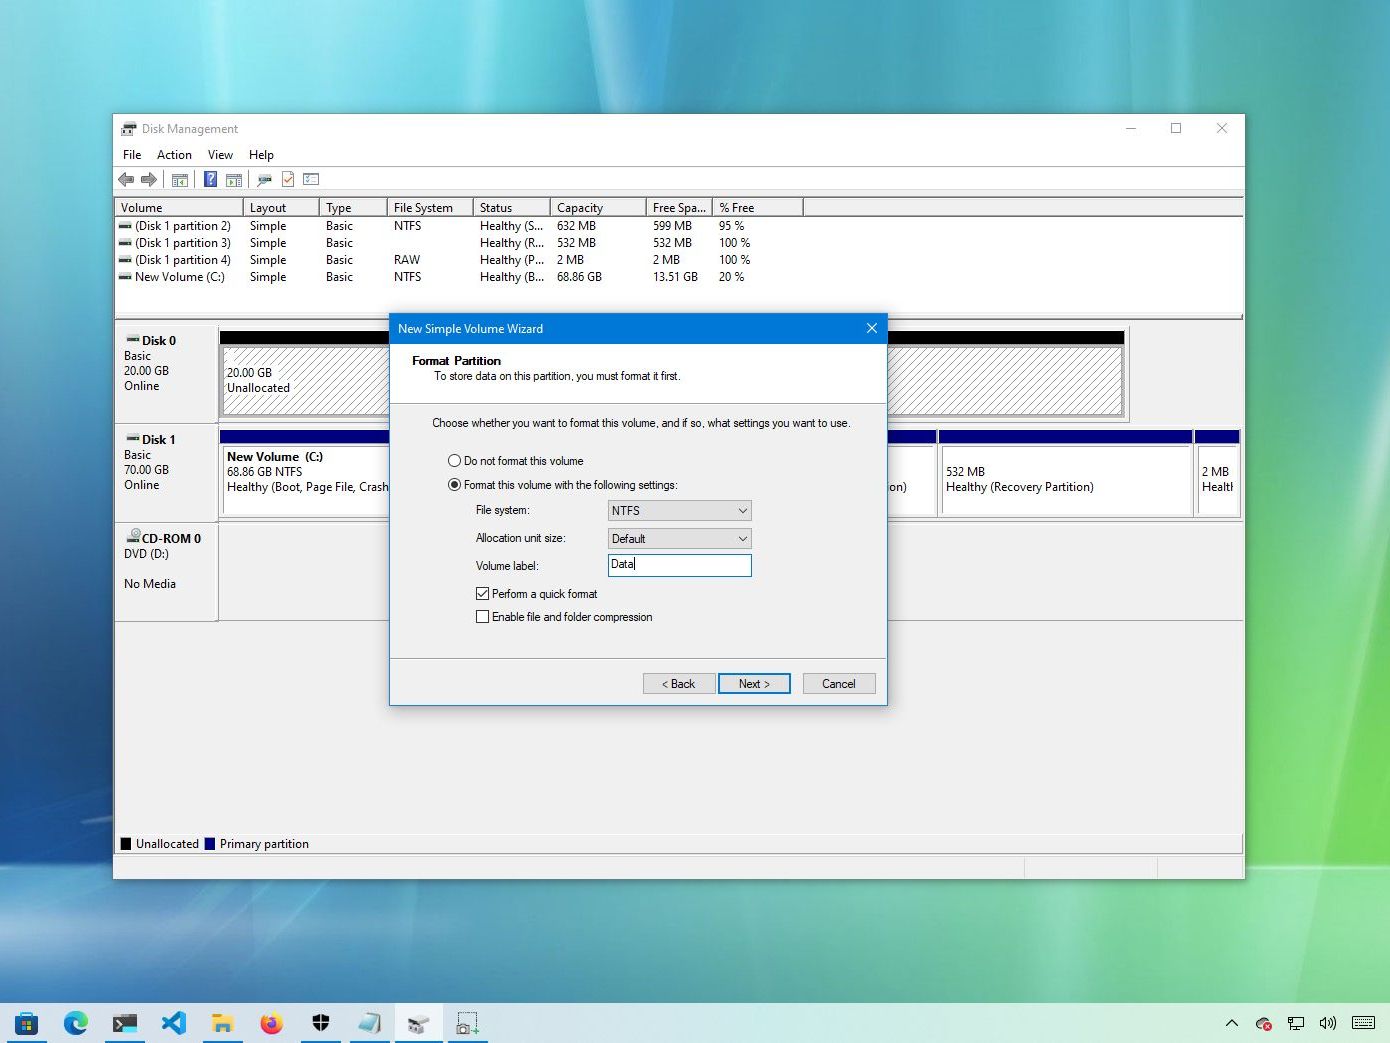Open Visual Studio Code from taskbar
Screen dimensions: 1390x1043
(174, 1023)
